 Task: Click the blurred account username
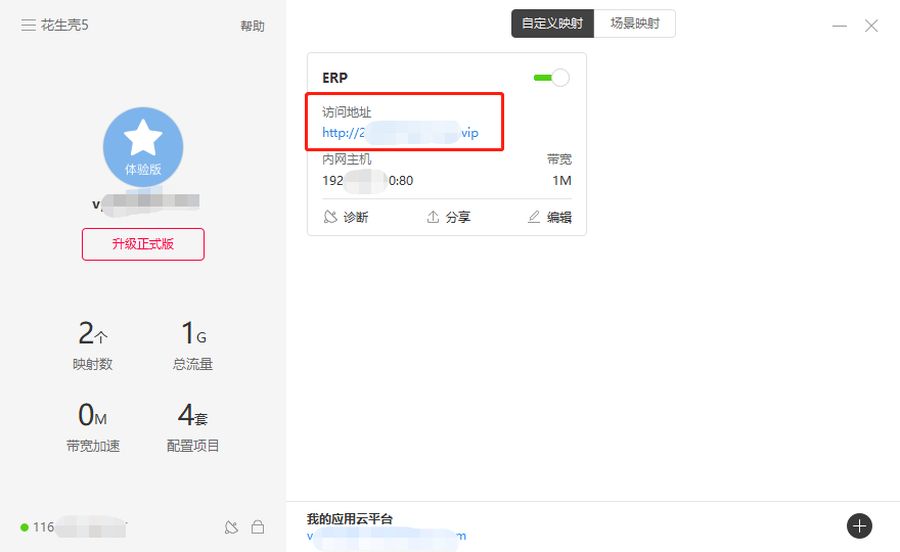[146, 203]
